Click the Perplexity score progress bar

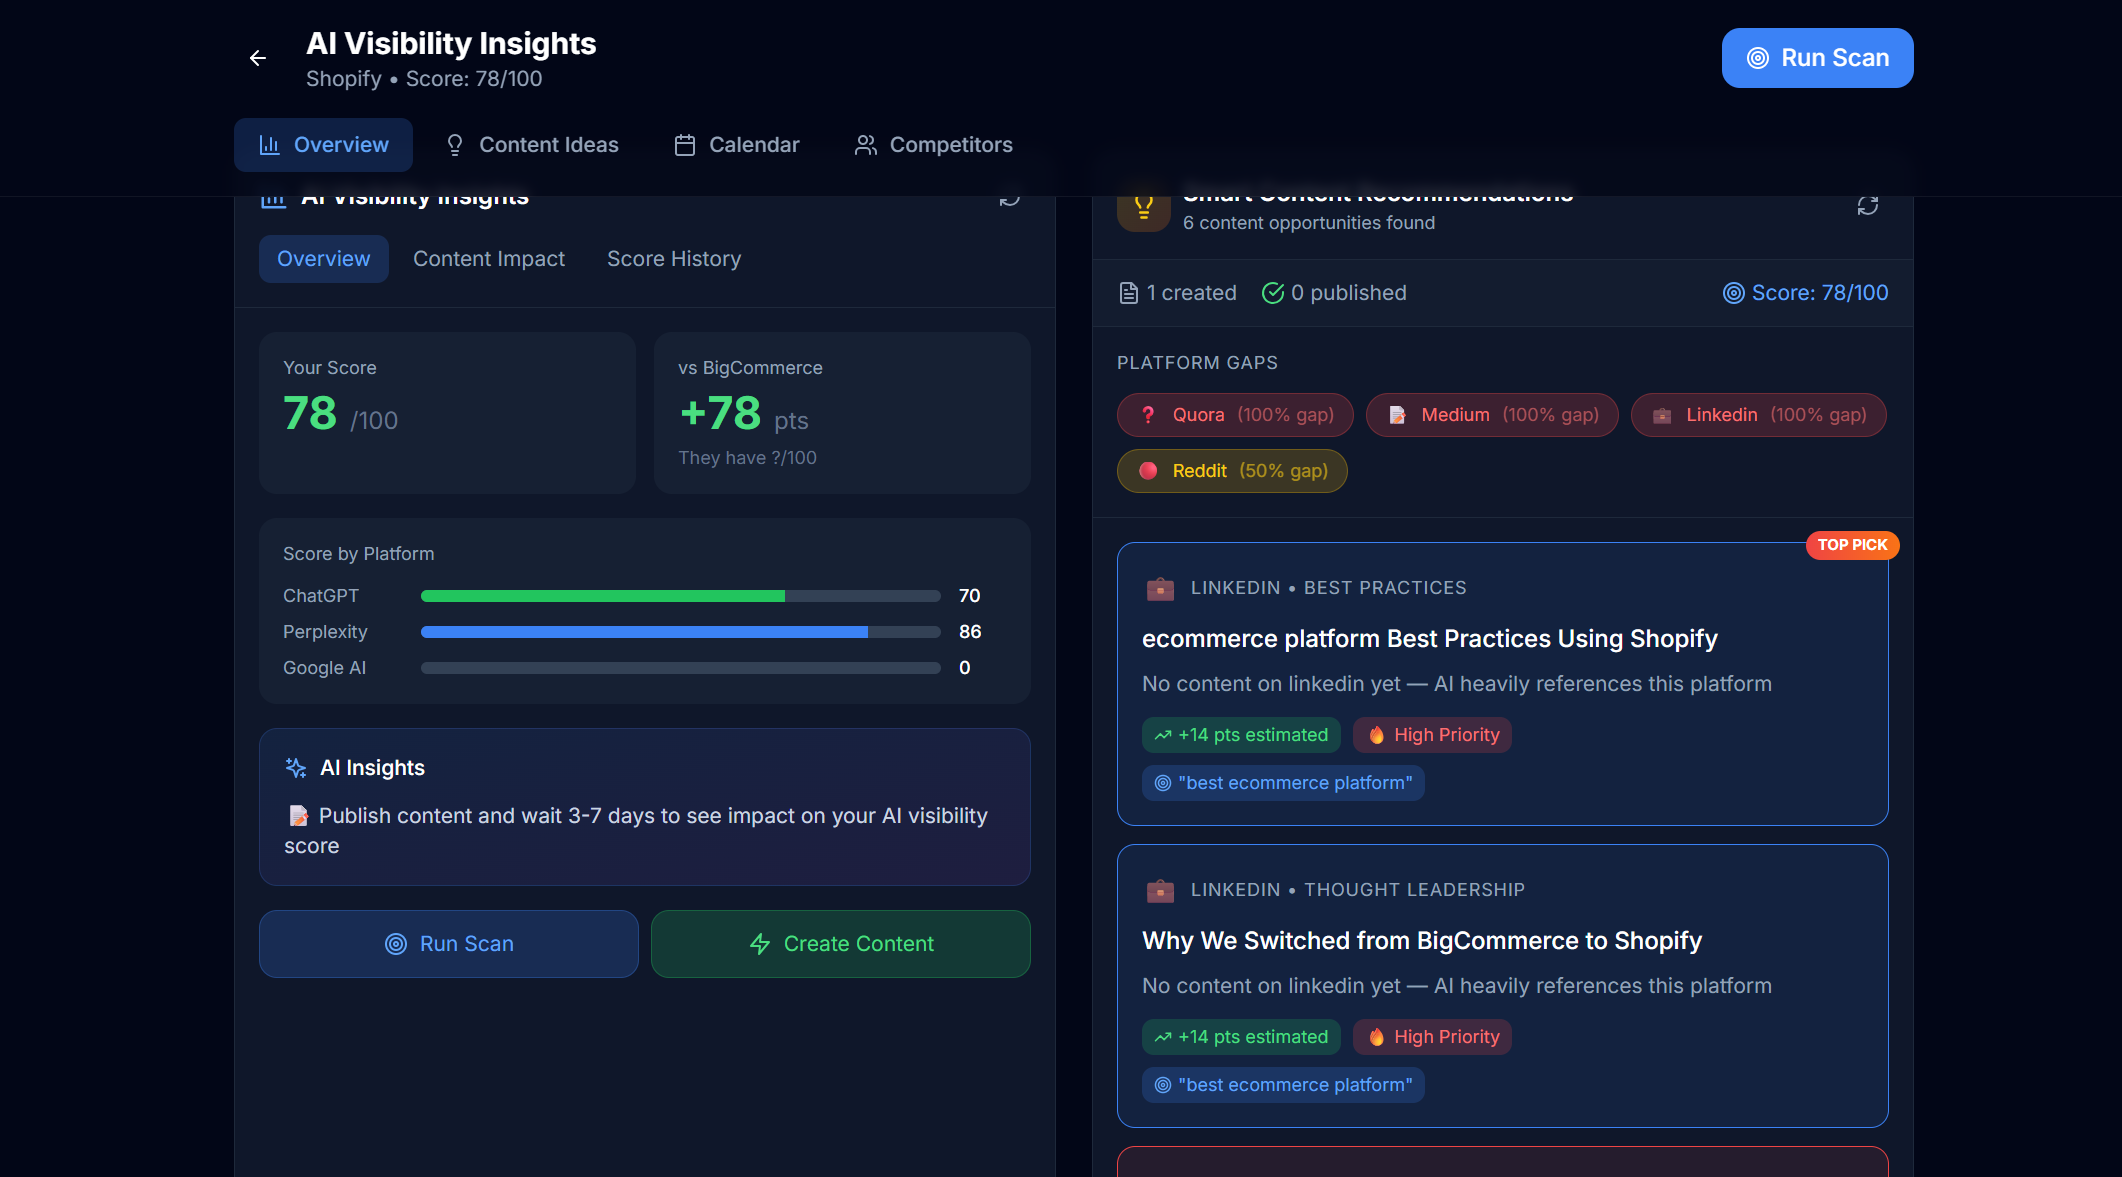[680, 631]
